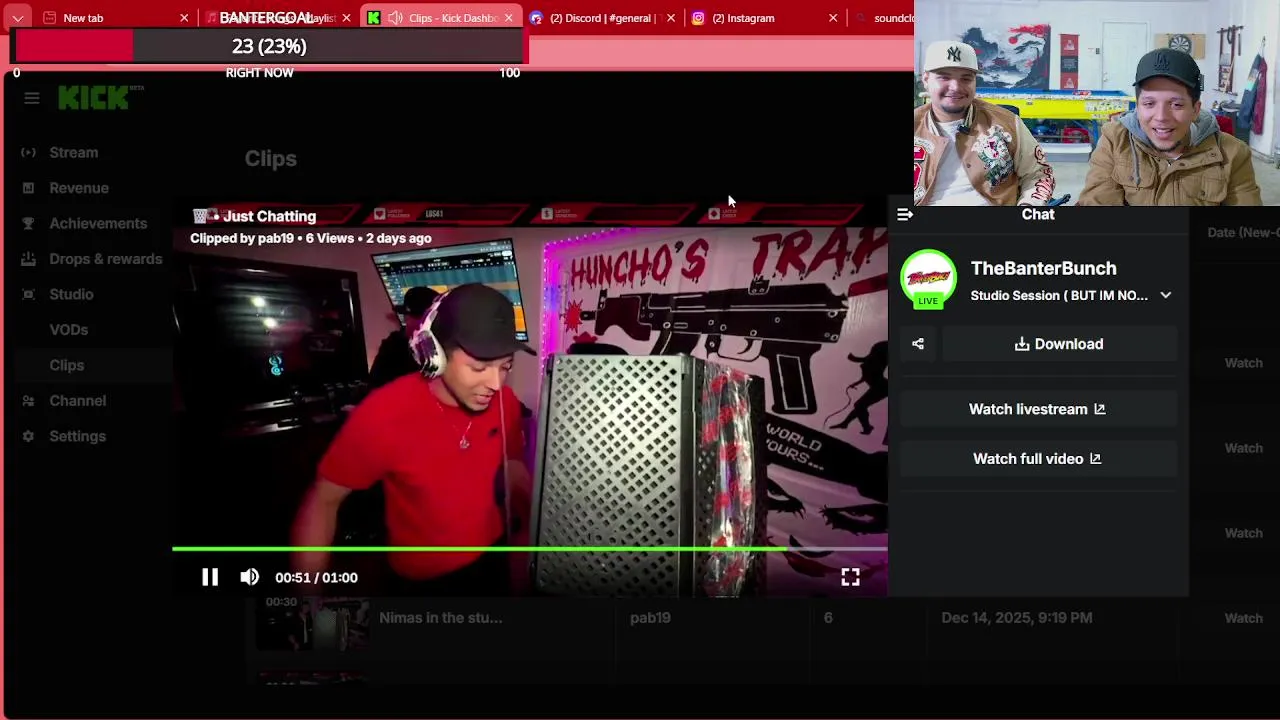Close the Instagram browser tab
The height and width of the screenshot is (720, 1280).
click(x=833, y=18)
